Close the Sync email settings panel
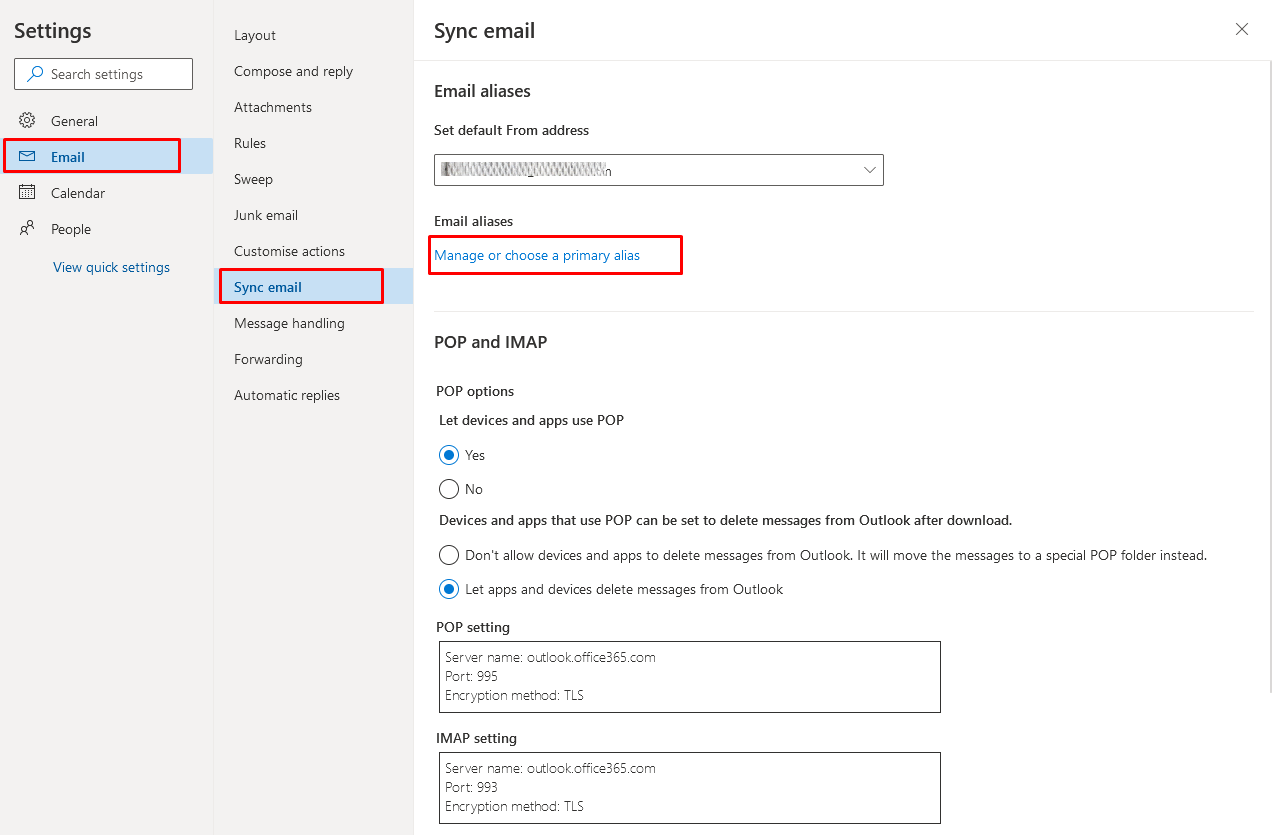This screenshot has height=835, width=1272. tap(1242, 30)
